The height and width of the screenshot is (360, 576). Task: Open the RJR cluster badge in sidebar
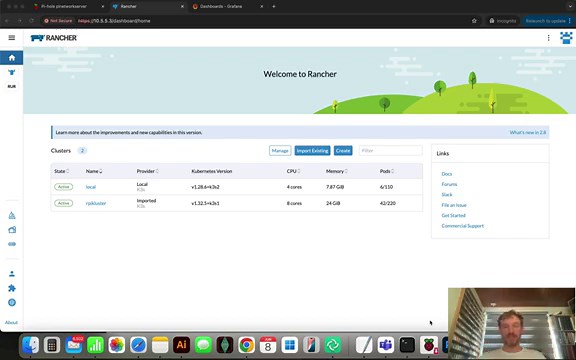click(x=12, y=87)
